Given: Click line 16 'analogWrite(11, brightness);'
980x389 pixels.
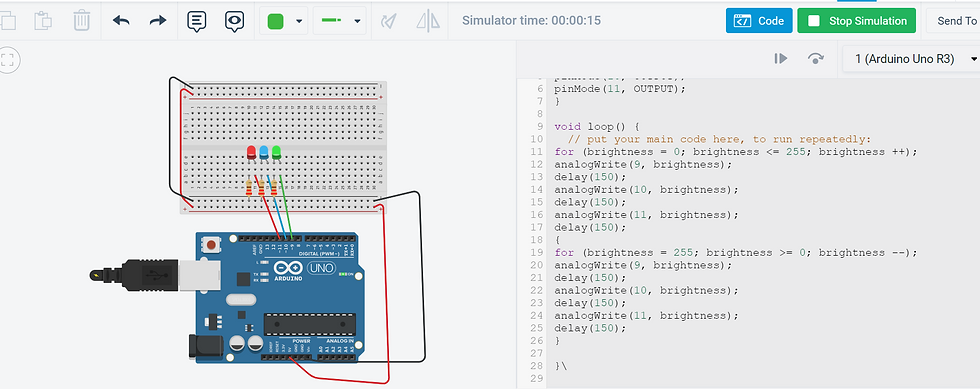Looking at the screenshot, I should 646,215.
